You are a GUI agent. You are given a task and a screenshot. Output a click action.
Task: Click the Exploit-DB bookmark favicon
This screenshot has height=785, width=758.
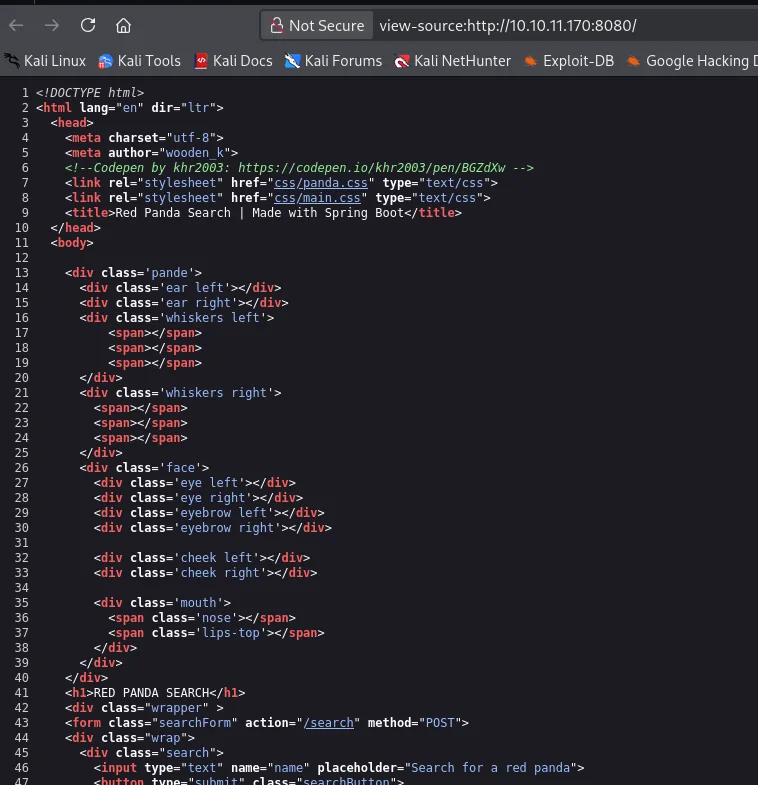coord(530,61)
